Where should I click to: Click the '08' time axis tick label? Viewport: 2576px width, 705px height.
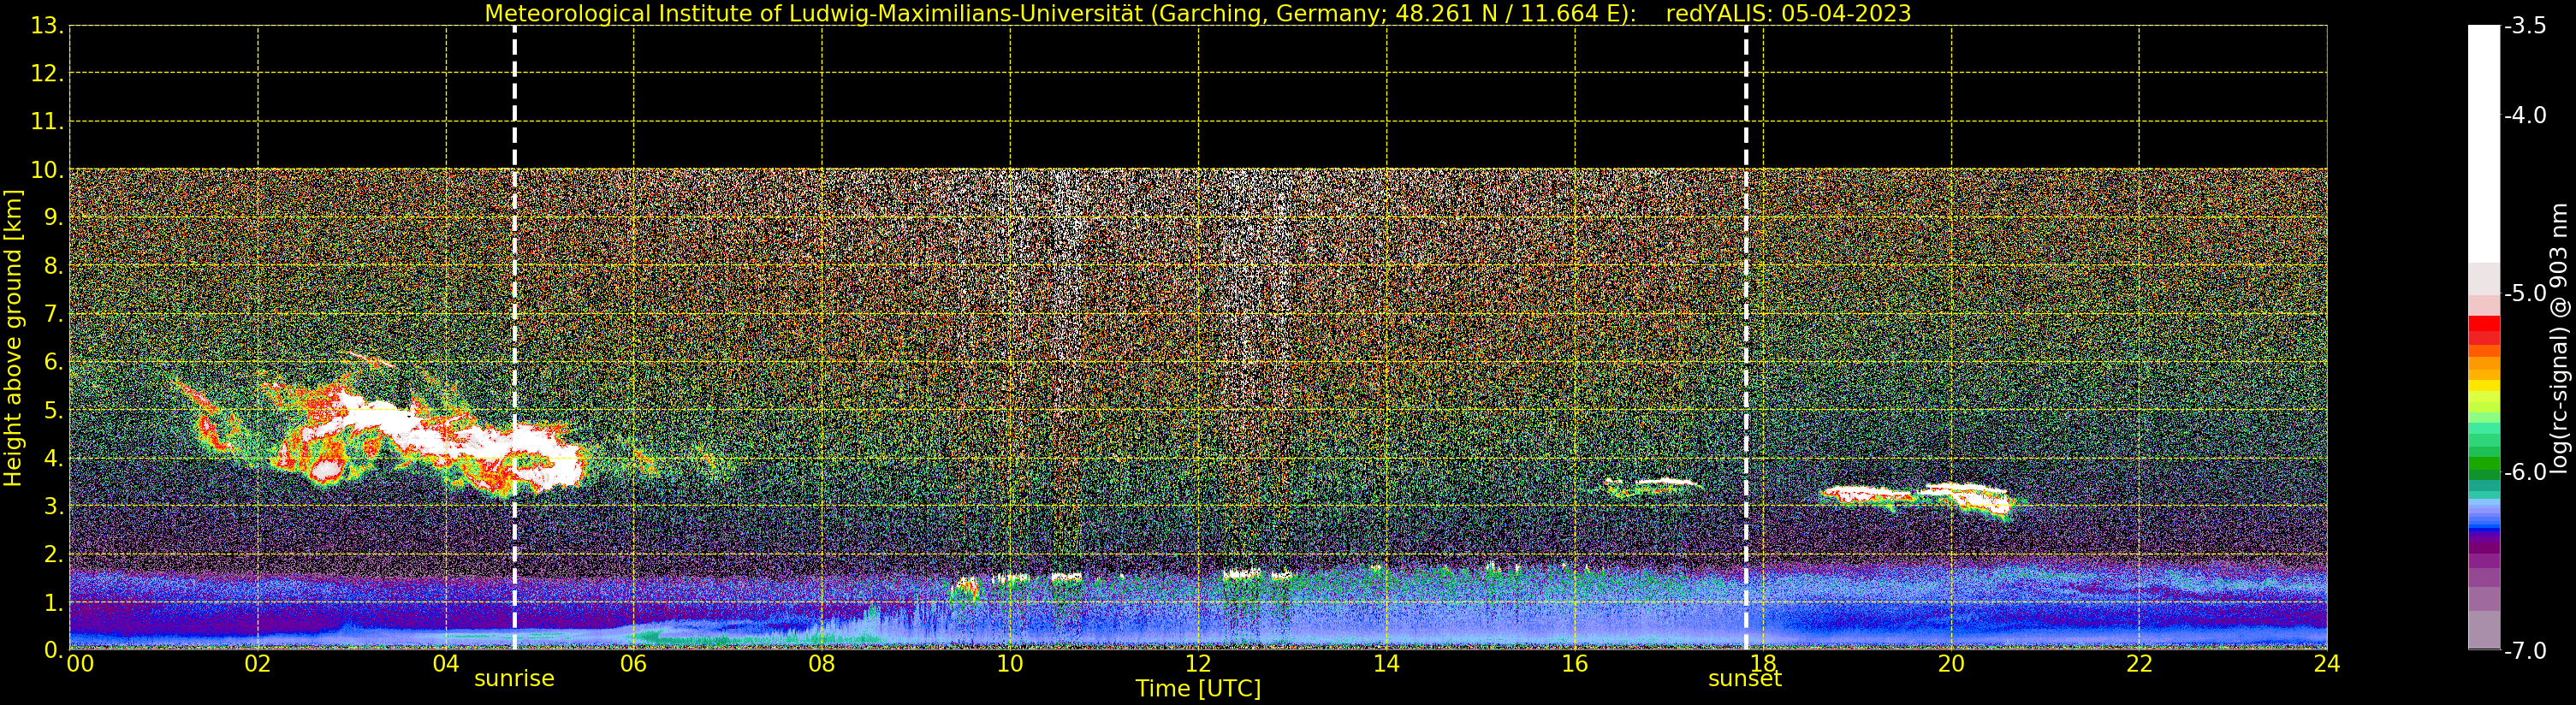click(x=822, y=664)
